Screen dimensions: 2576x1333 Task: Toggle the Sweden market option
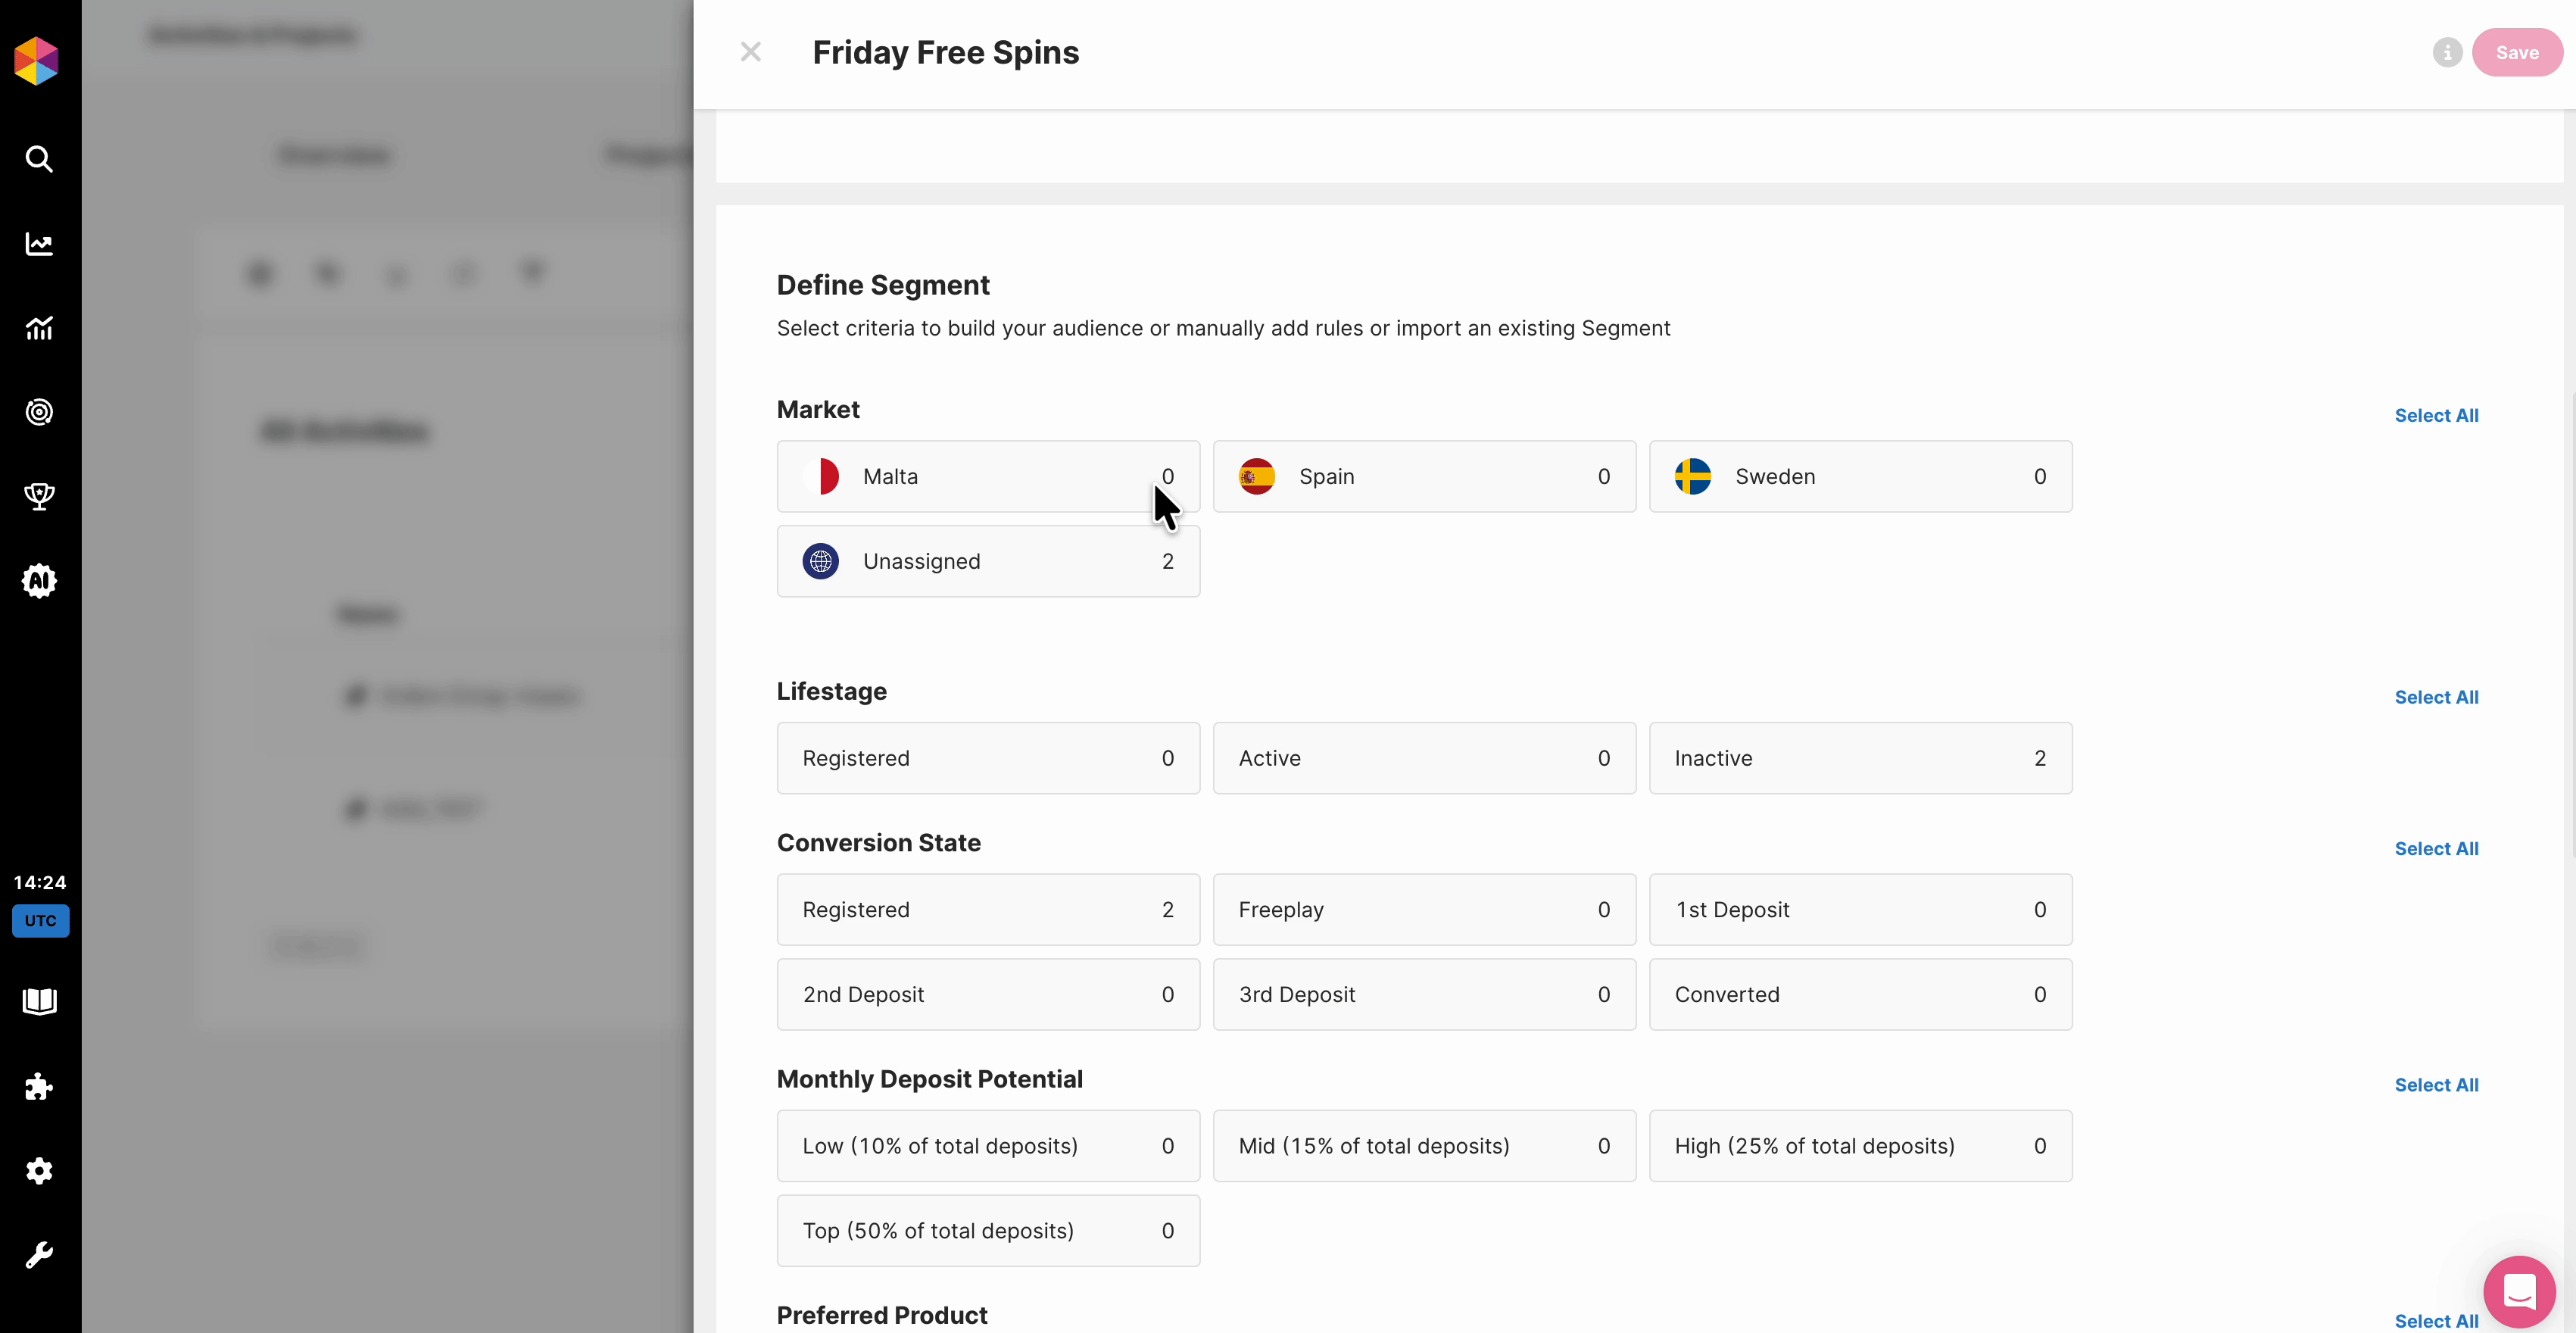coord(1860,477)
